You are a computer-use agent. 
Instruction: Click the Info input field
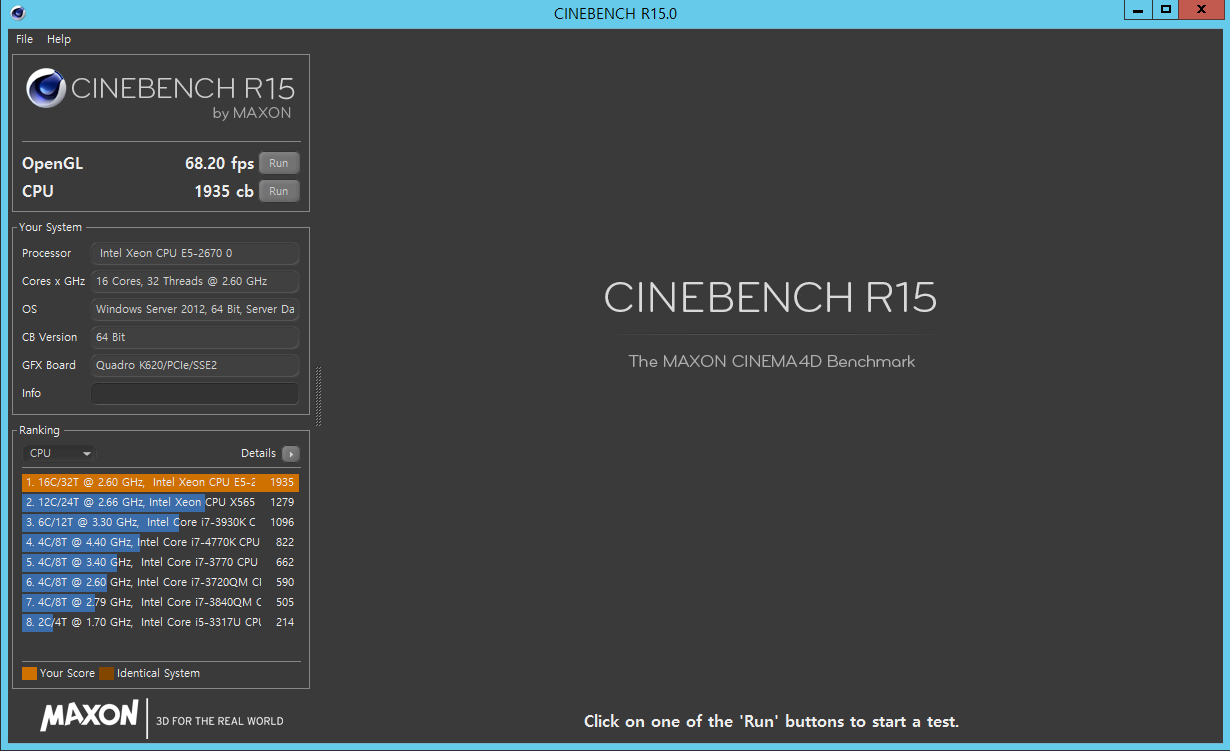pyautogui.click(x=195, y=393)
